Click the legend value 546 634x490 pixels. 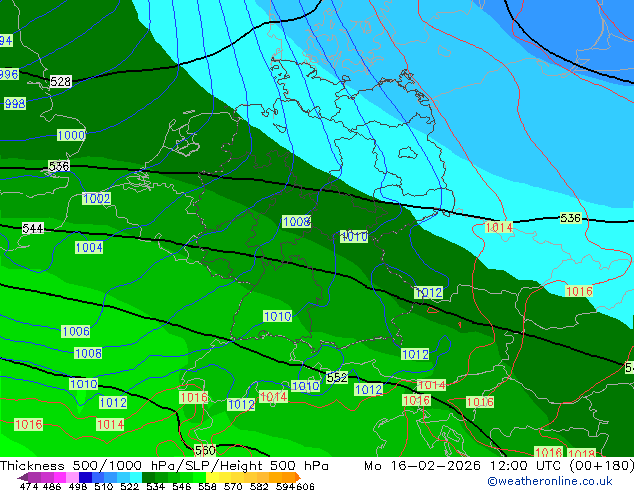pos(182,486)
